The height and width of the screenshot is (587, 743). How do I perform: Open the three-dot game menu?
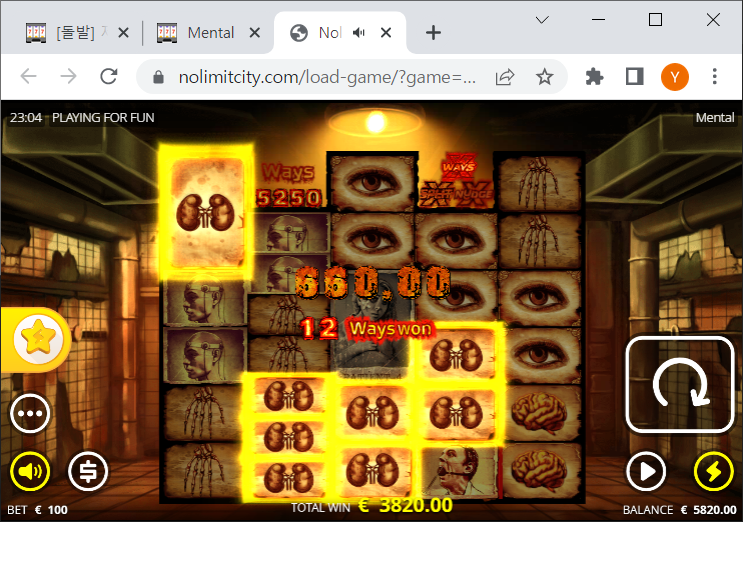click(x=30, y=414)
